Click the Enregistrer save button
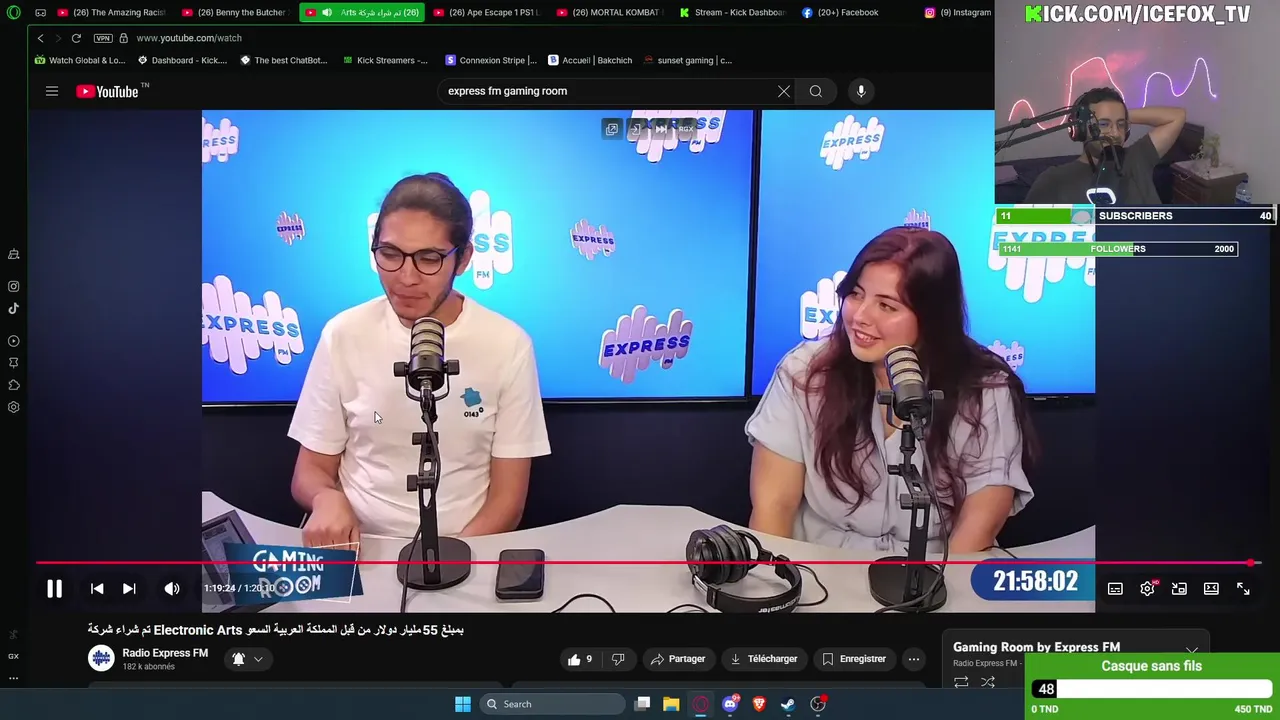 (854, 659)
